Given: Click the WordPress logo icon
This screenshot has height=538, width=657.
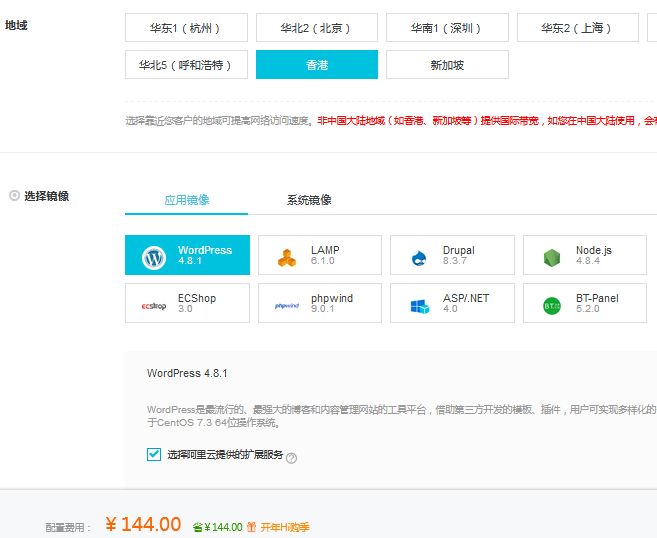Looking at the screenshot, I should [x=154, y=258].
